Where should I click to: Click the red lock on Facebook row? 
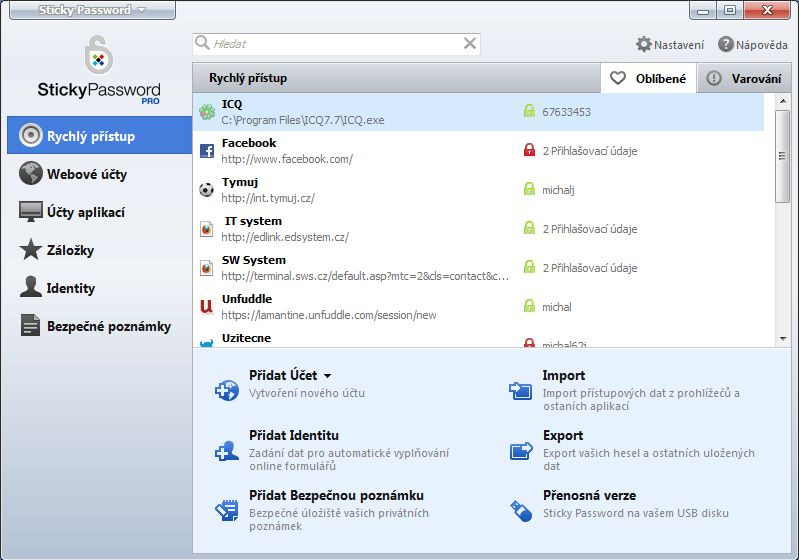pos(529,149)
